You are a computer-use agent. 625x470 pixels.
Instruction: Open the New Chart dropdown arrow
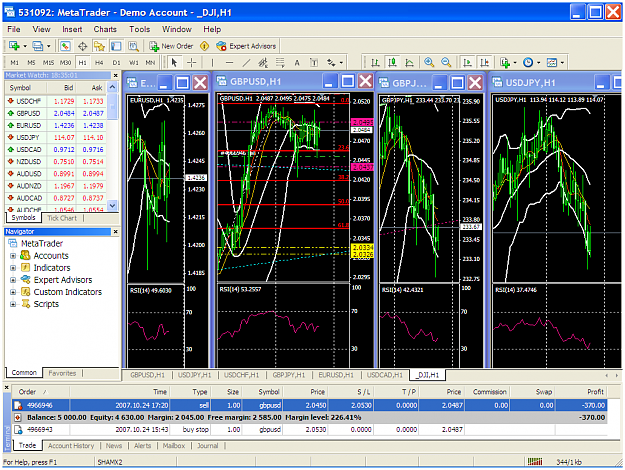coord(25,46)
